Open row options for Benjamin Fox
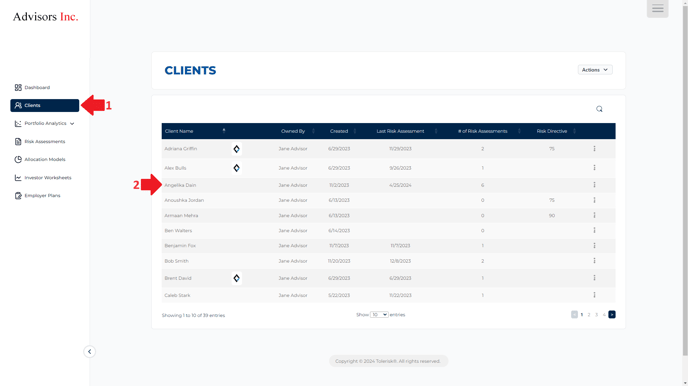The image size is (688, 386). (595, 246)
